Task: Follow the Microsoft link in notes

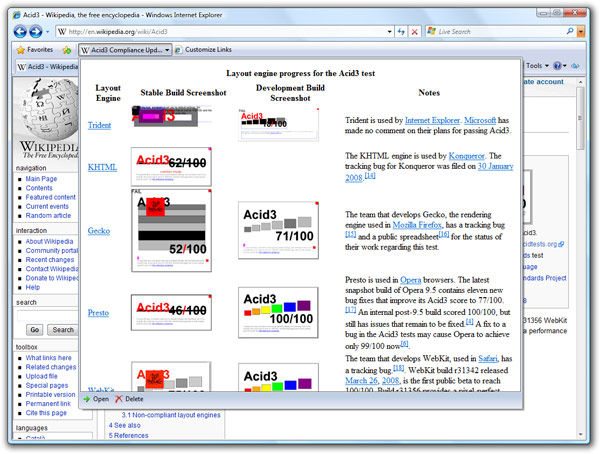Action: (480, 120)
